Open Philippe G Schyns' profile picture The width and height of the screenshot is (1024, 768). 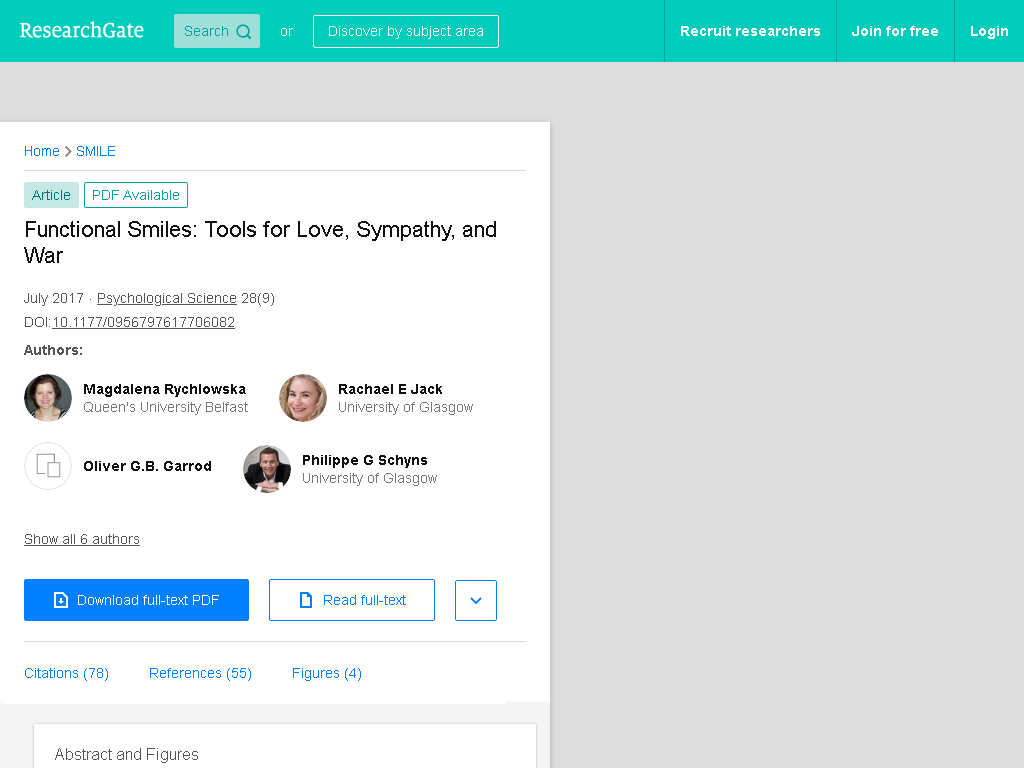point(267,469)
